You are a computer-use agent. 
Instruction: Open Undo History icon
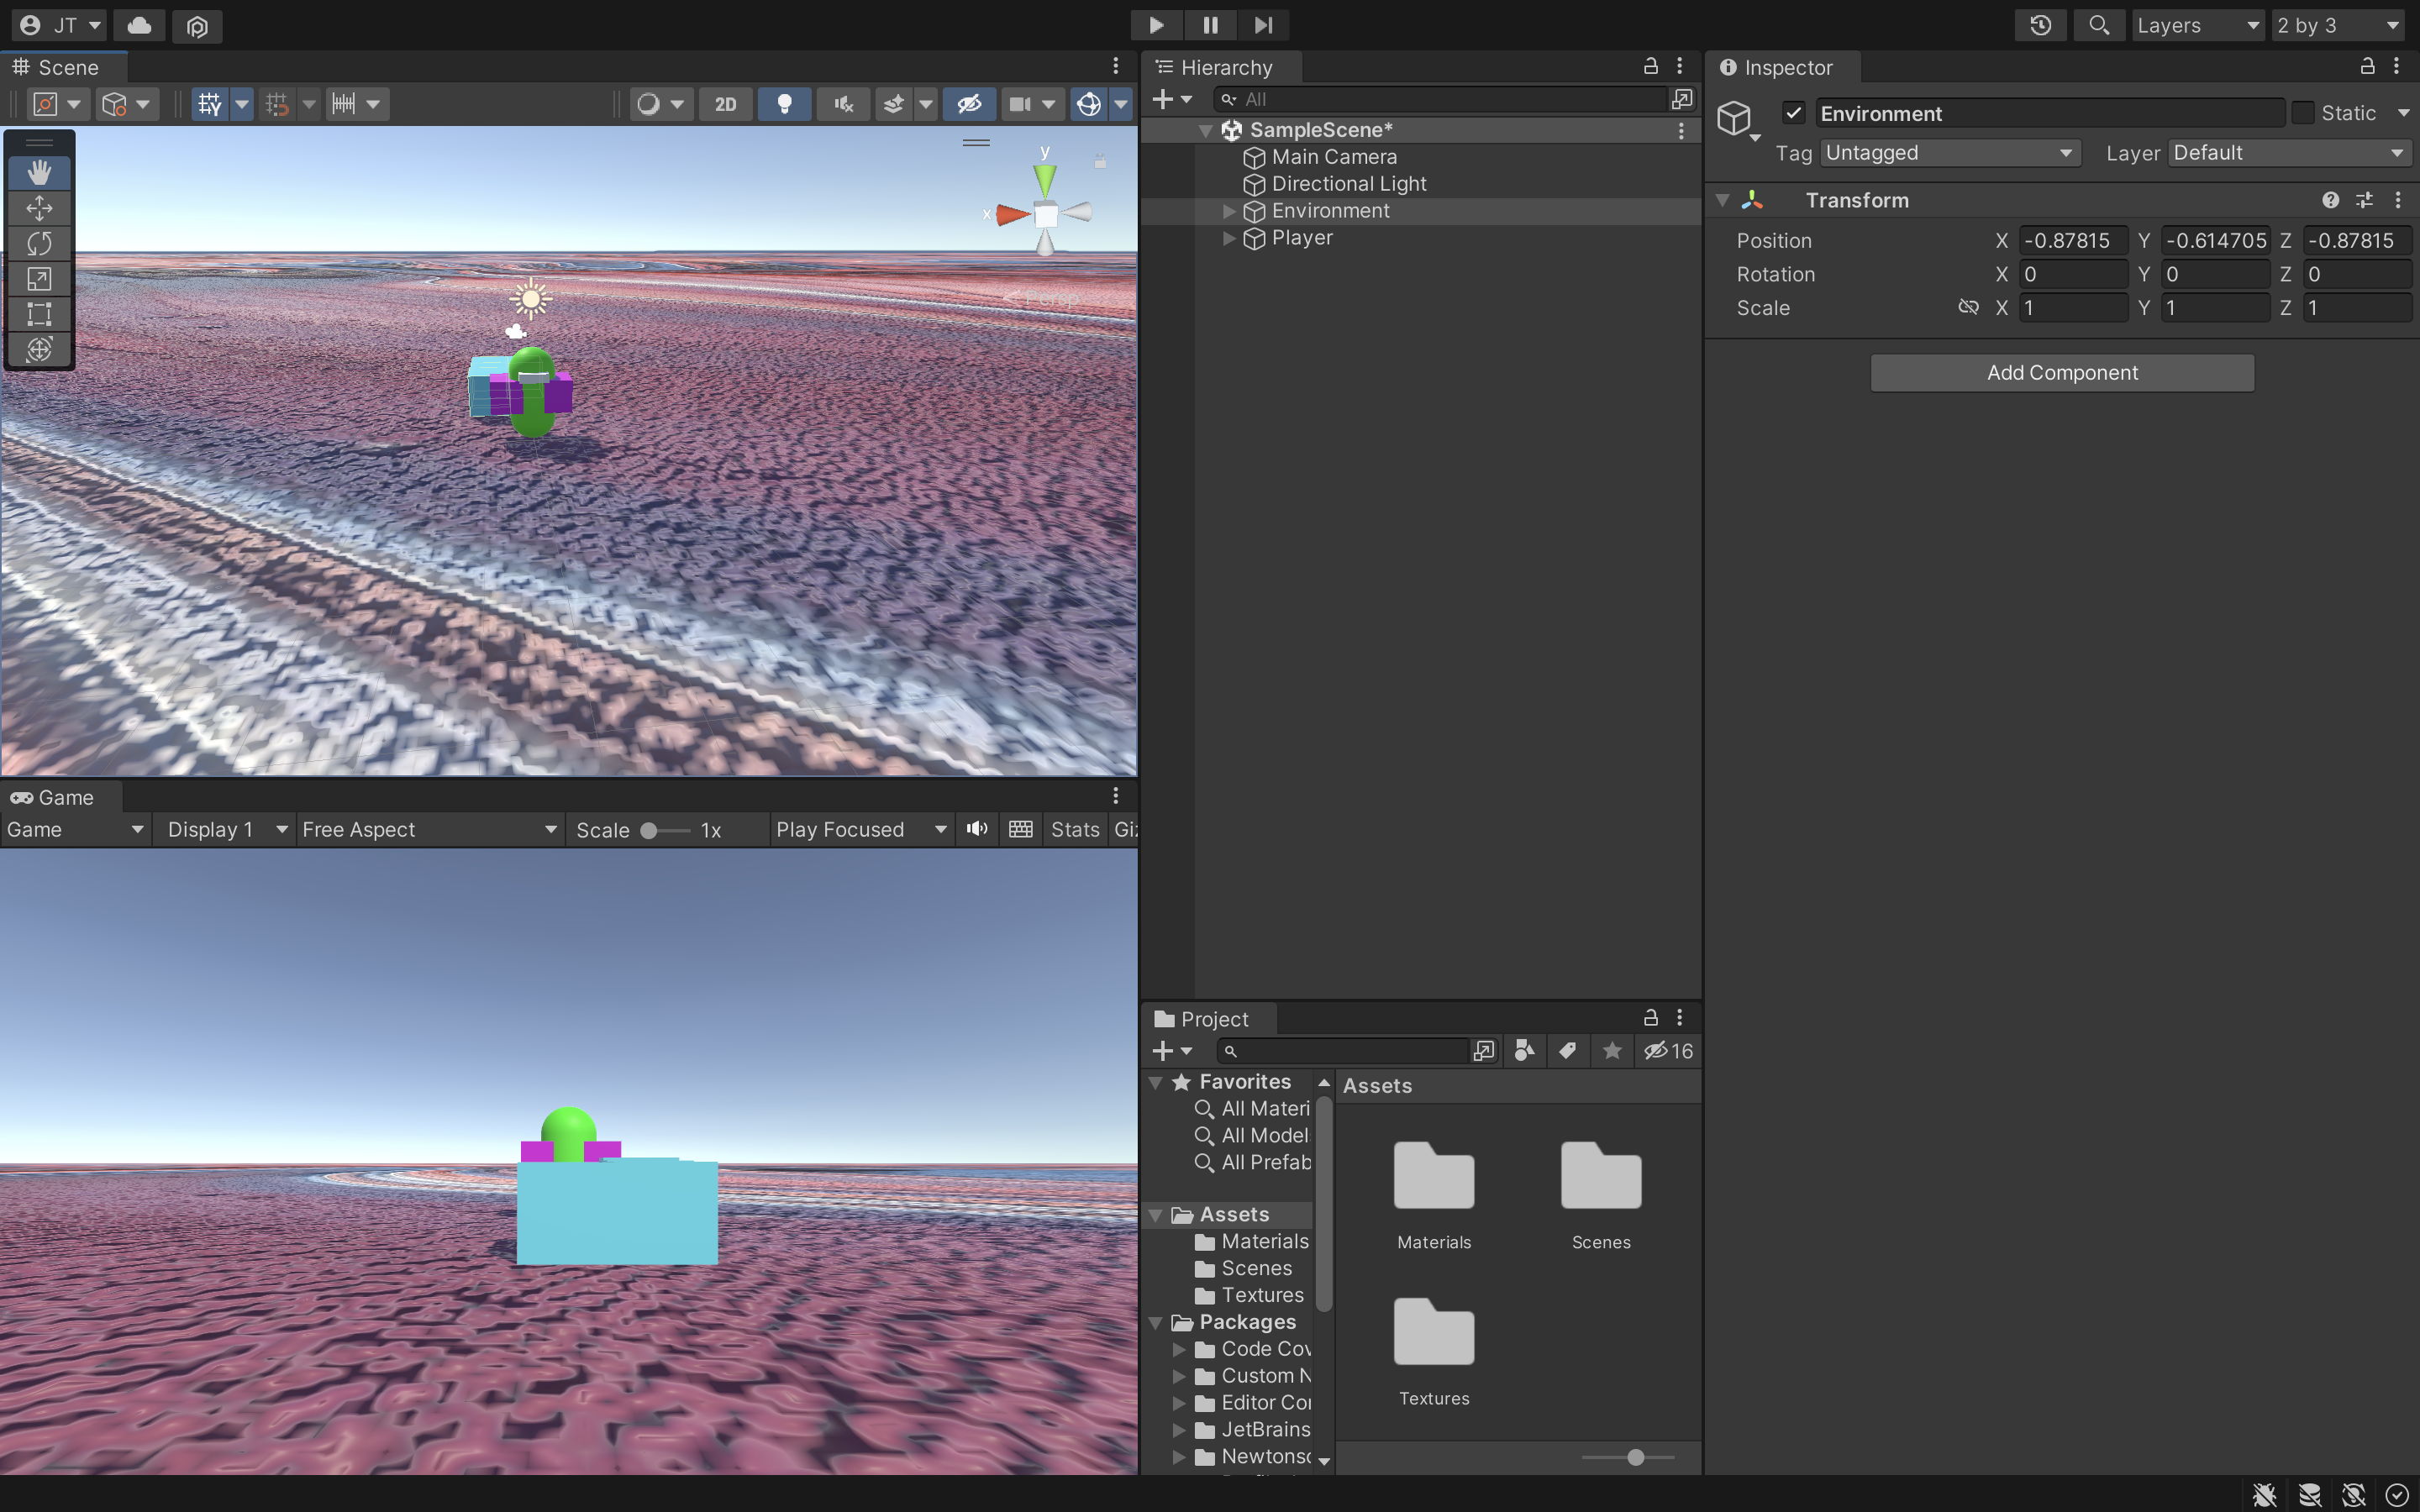[x=2041, y=25]
